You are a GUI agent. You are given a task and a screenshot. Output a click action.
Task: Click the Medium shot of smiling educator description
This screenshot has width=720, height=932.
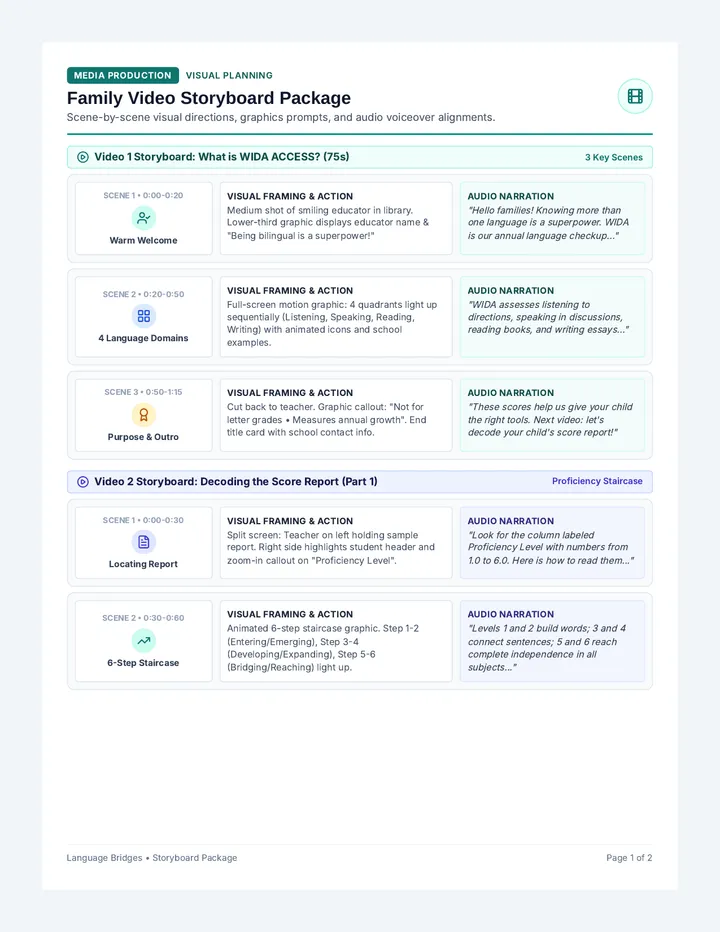click(328, 223)
